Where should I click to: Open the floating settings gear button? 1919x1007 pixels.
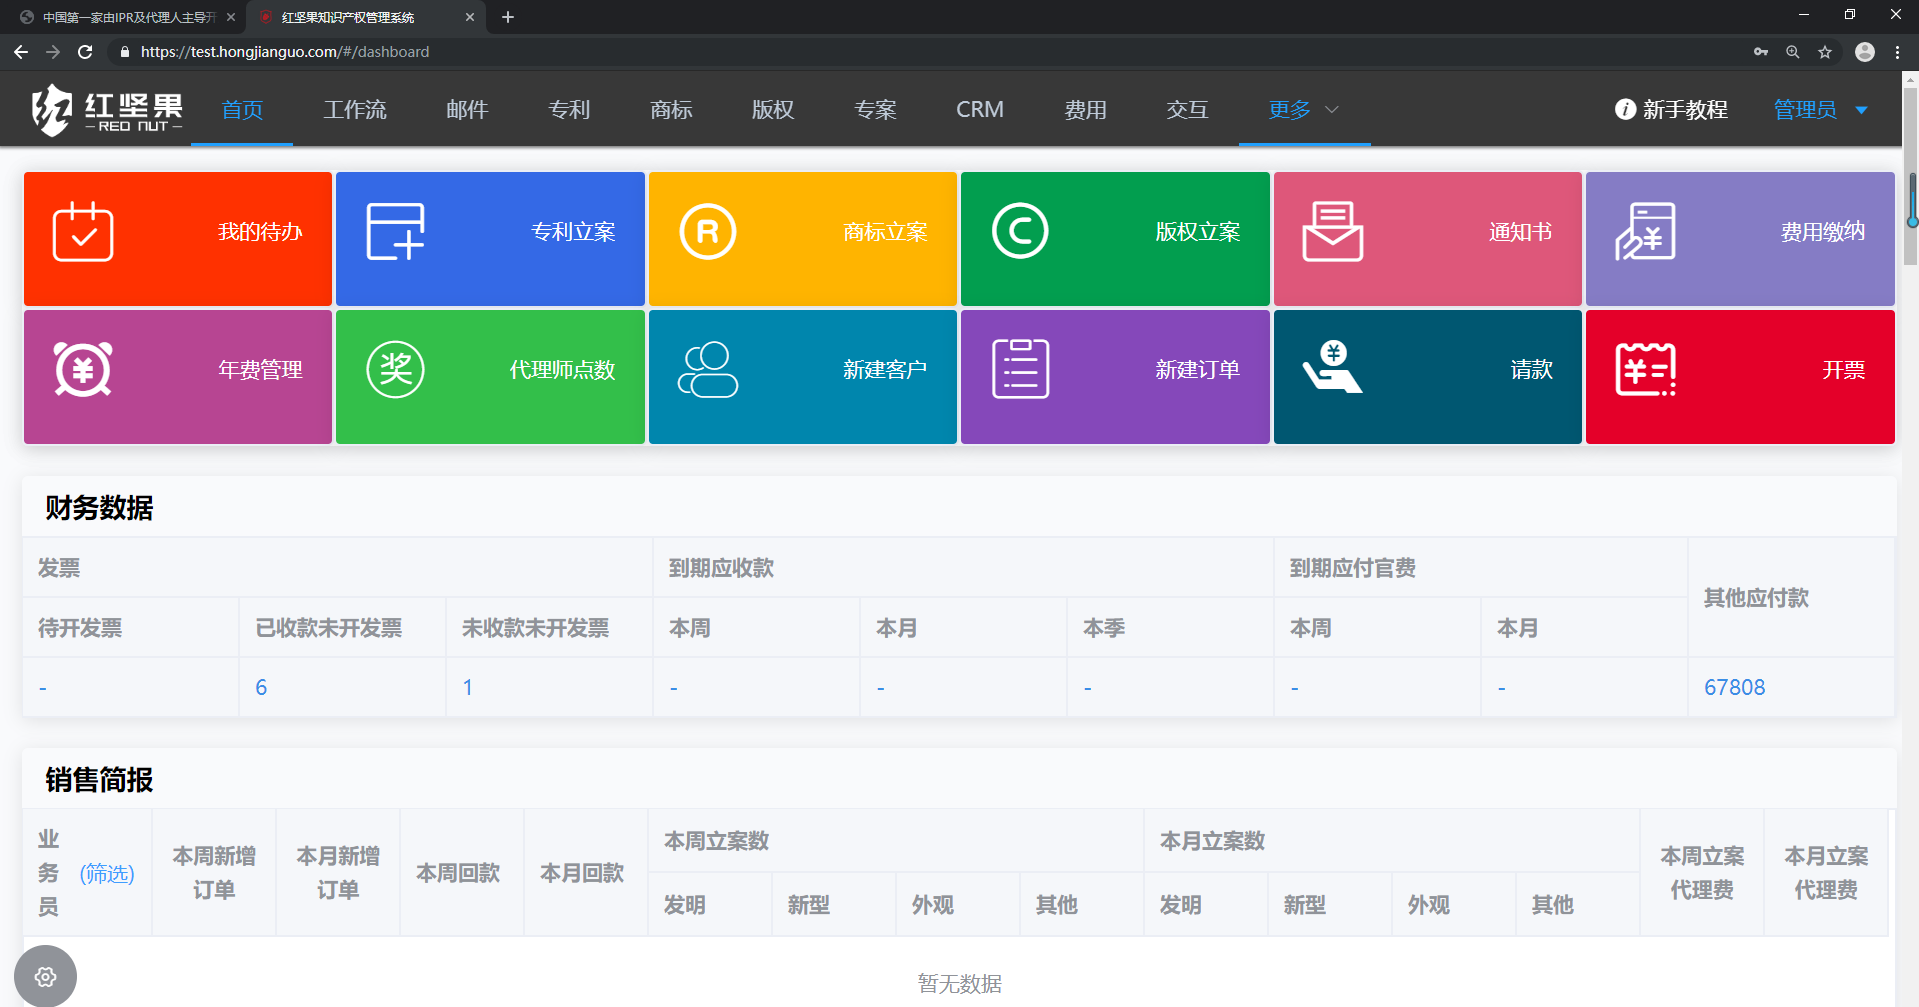click(x=46, y=976)
